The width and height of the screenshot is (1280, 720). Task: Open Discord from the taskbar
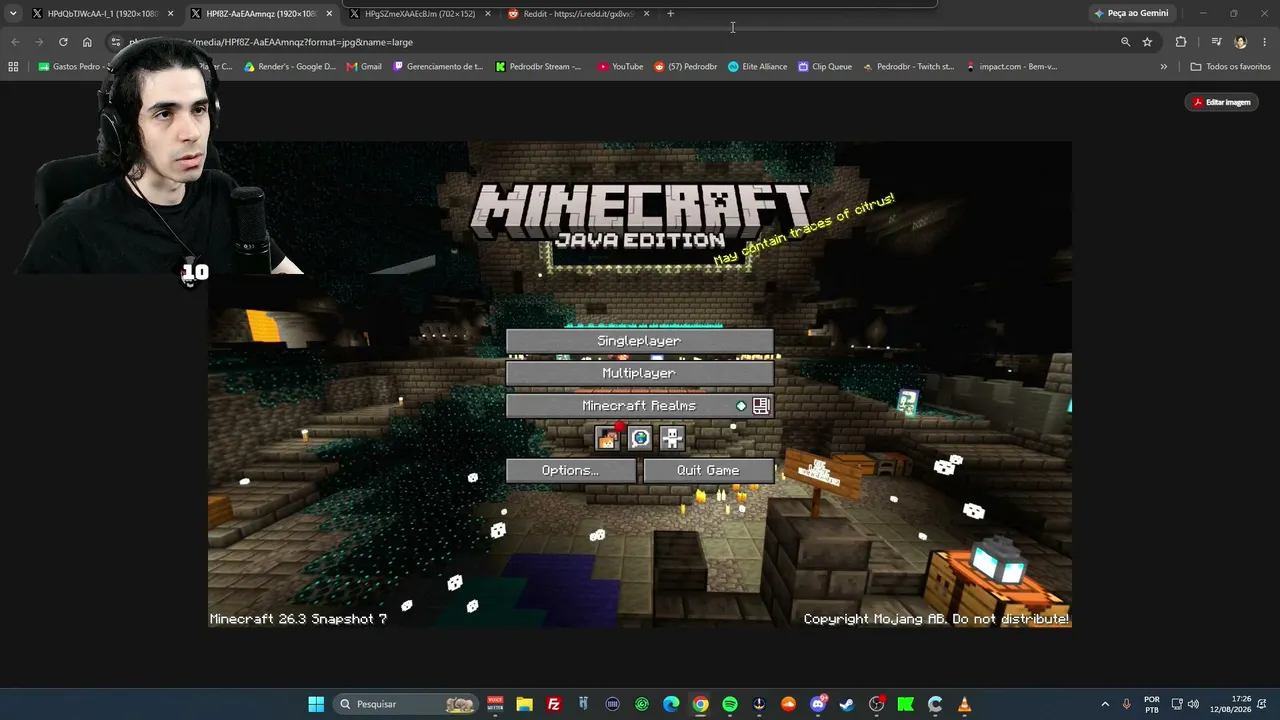click(x=818, y=704)
